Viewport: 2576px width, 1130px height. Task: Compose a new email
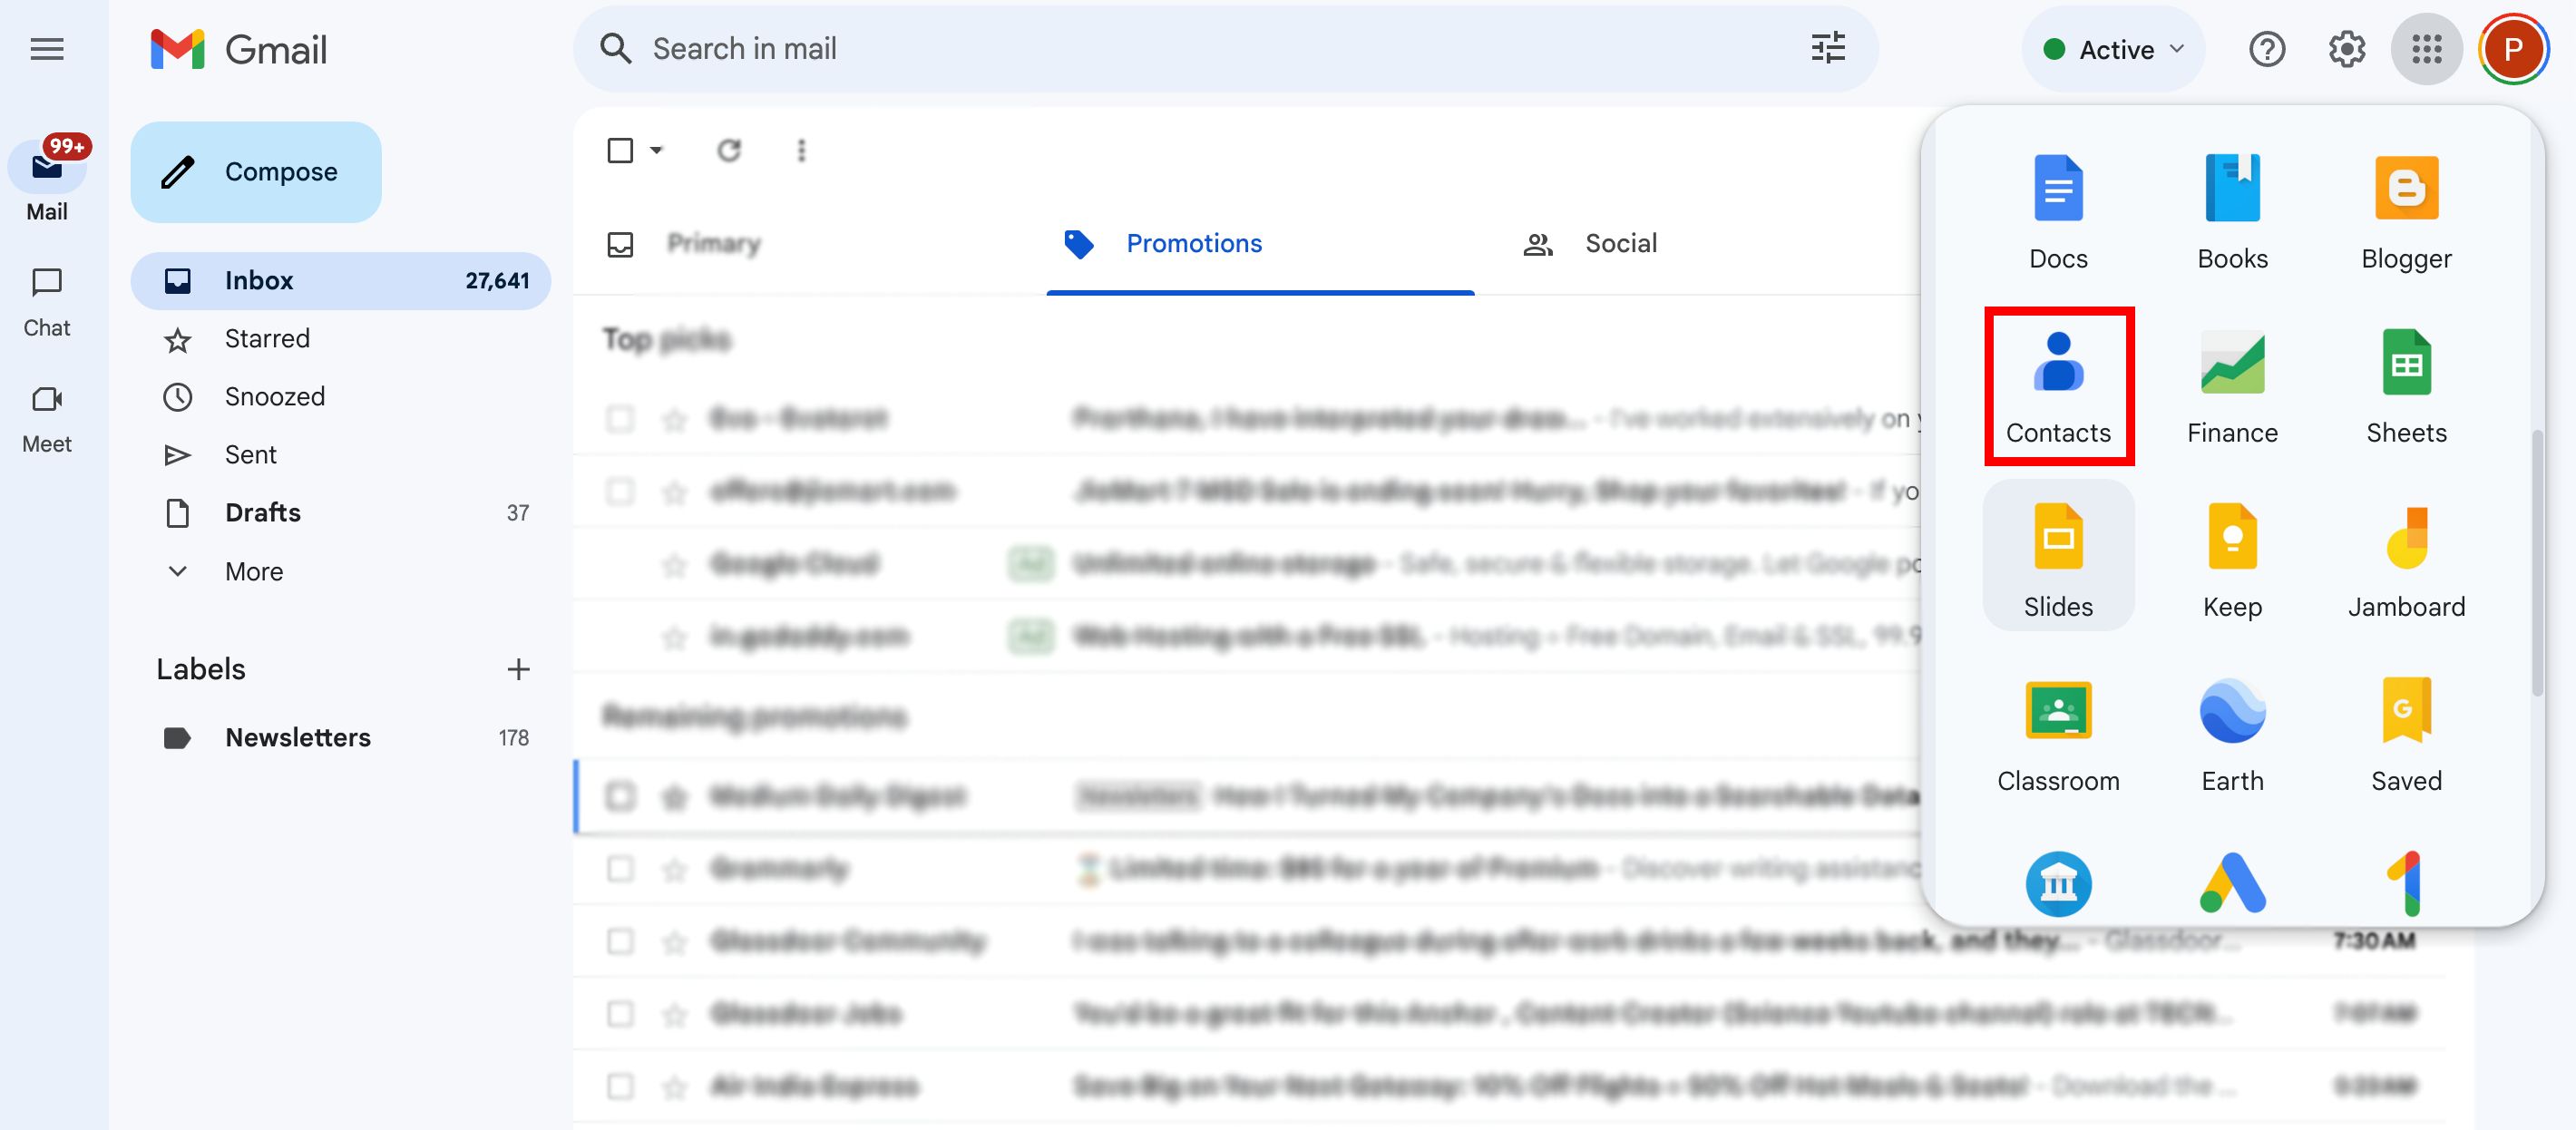[x=256, y=171]
